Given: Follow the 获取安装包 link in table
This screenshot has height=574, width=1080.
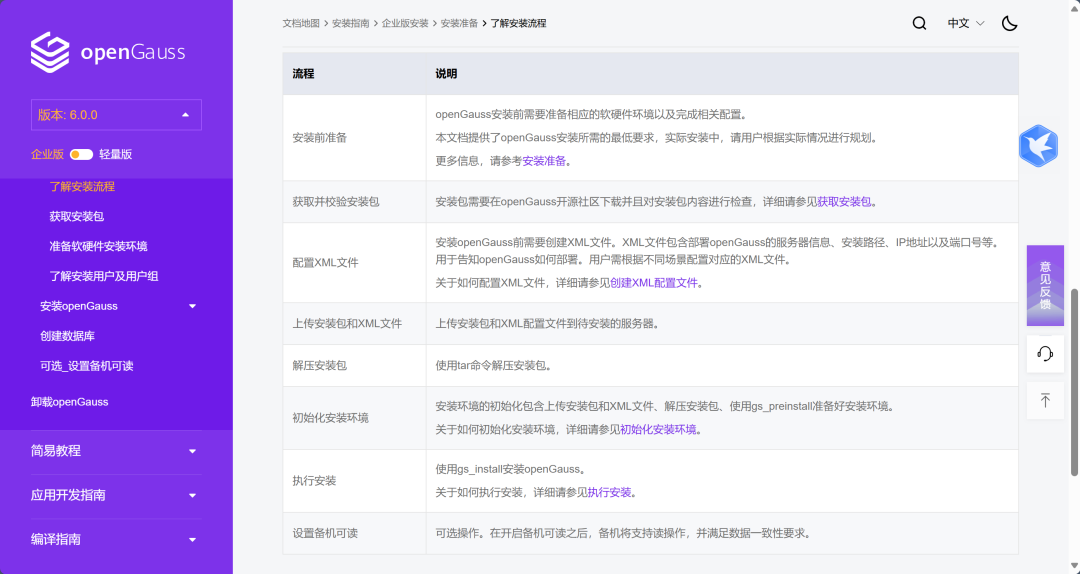Looking at the screenshot, I should point(844,202).
